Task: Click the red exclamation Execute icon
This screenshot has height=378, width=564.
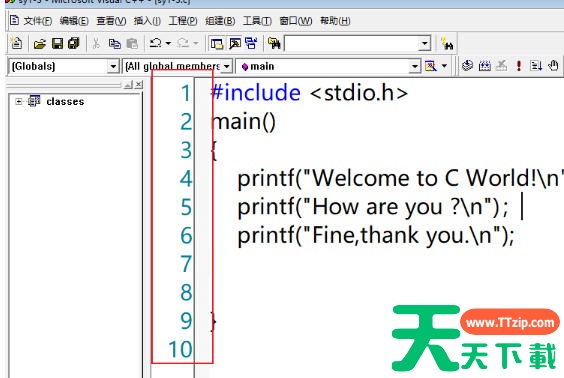Action: (518, 66)
